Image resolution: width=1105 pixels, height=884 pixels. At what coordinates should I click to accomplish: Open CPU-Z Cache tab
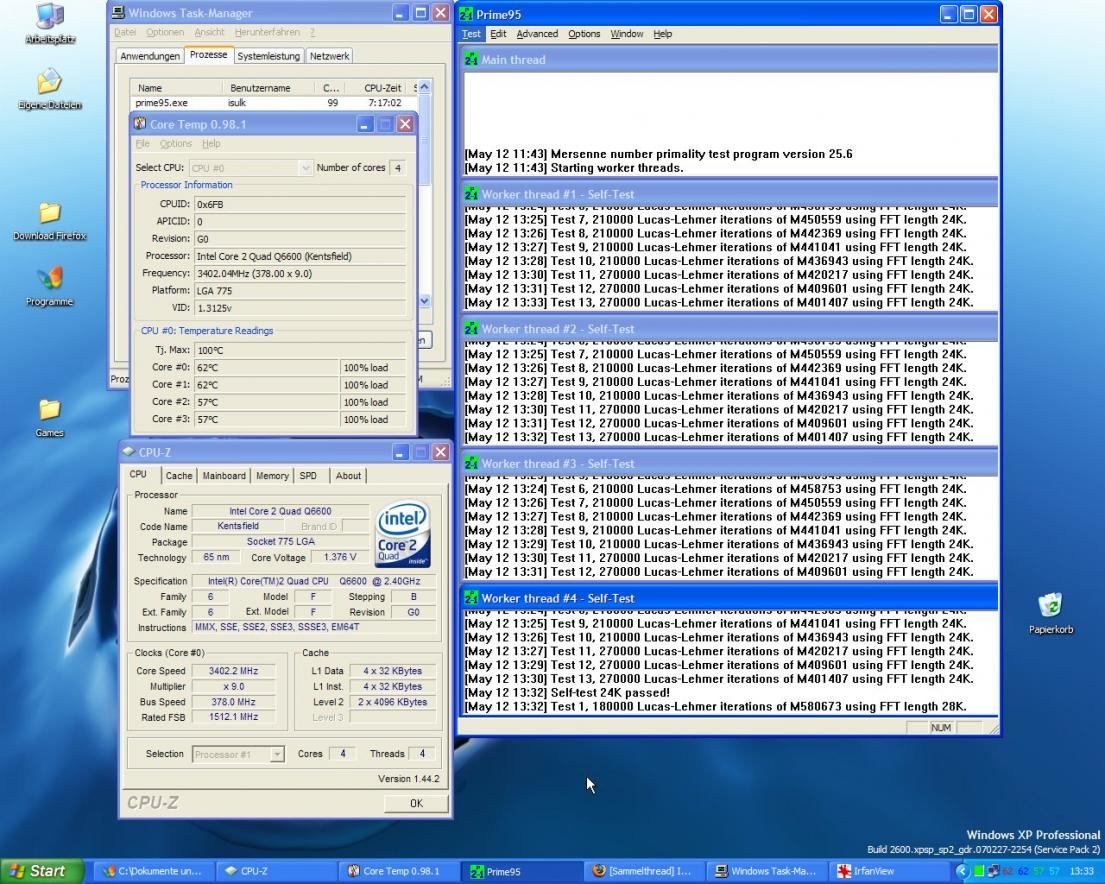(179, 476)
